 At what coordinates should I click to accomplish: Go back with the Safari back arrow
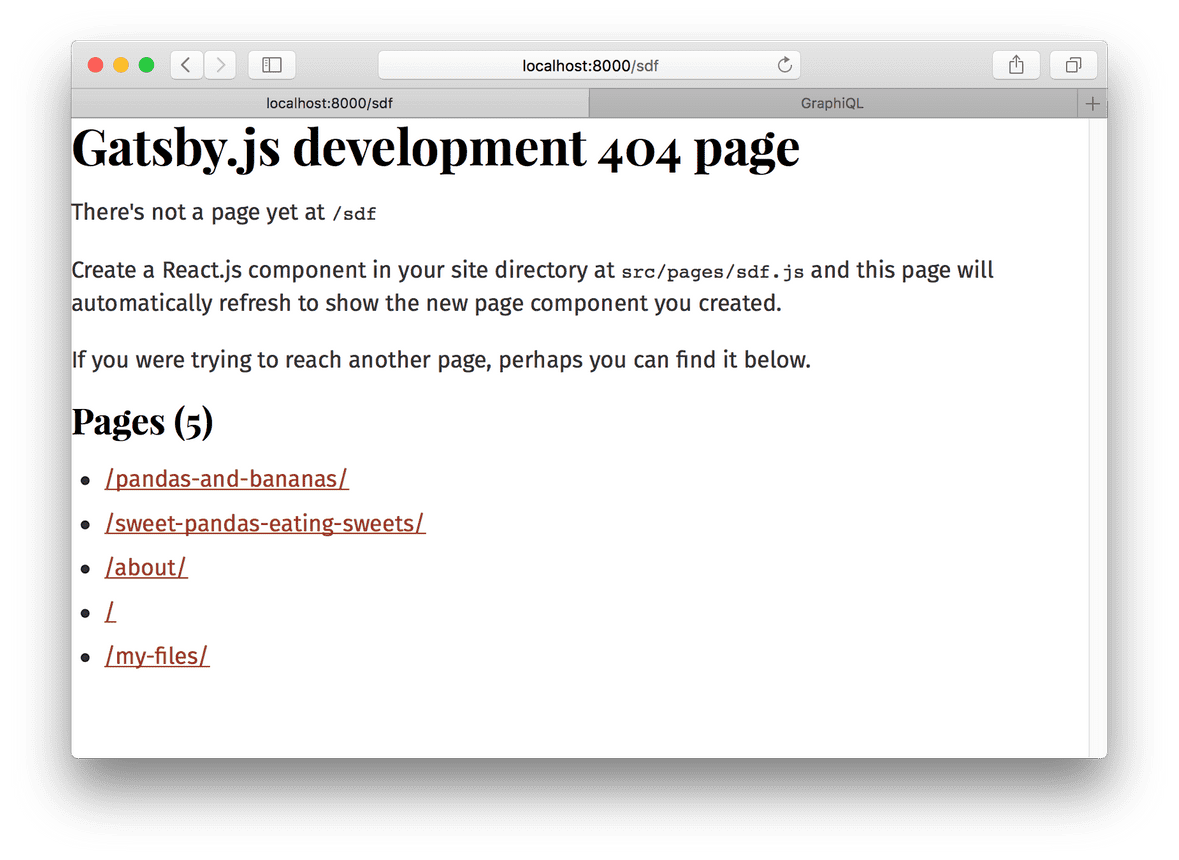click(186, 65)
